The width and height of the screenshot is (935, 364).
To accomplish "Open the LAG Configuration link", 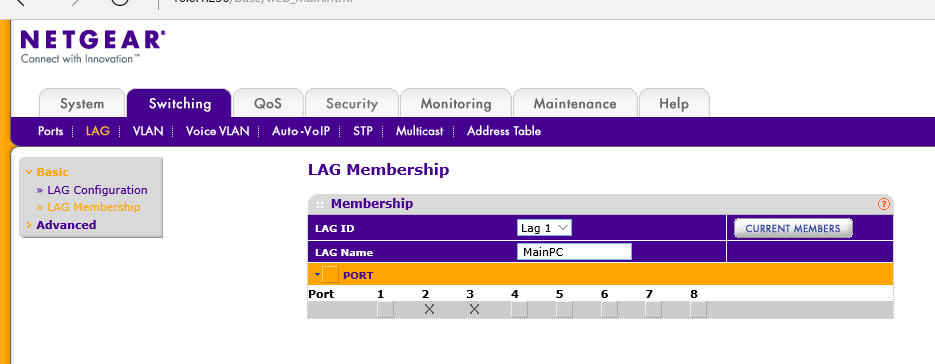I will point(97,190).
